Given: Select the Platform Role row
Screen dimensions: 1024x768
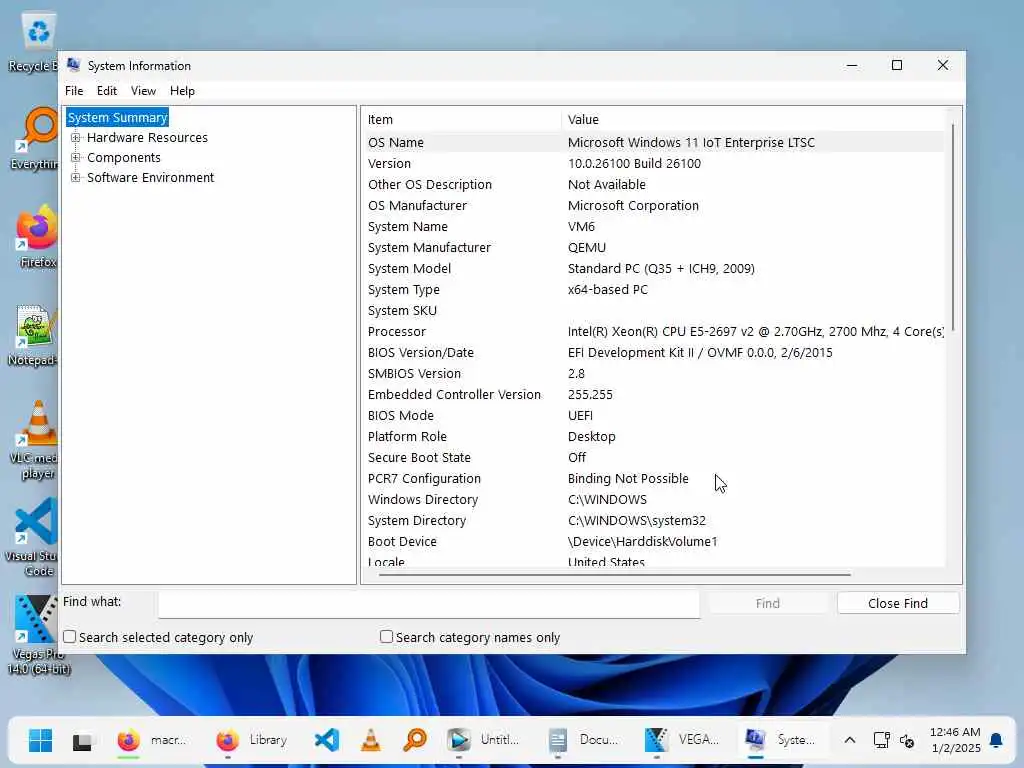Looking at the screenshot, I should [x=653, y=436].
